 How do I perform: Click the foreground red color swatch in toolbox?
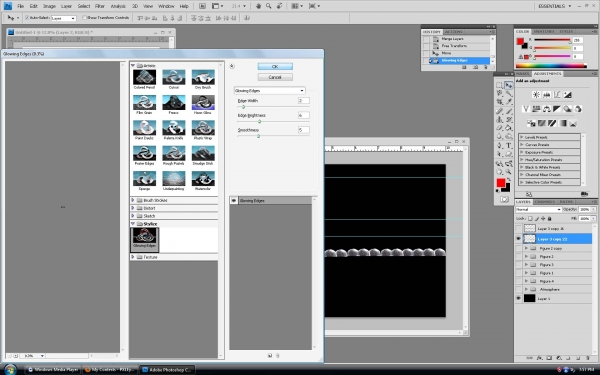(x=501, y=183)
